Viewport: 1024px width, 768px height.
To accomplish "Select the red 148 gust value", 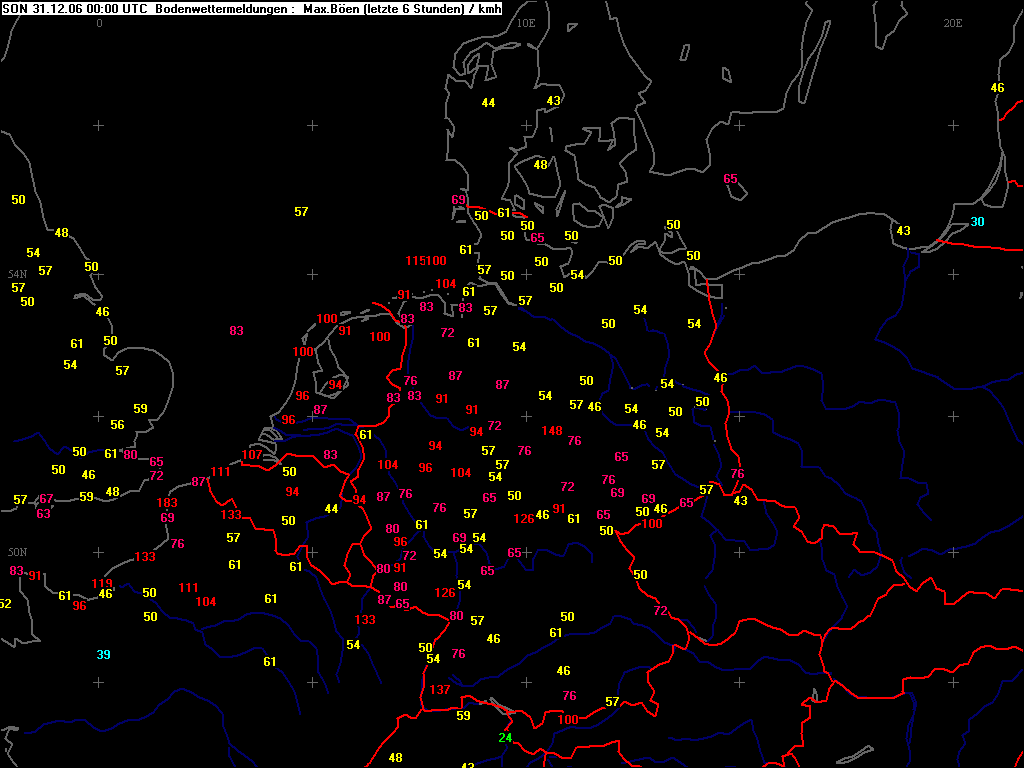I will pos(552,430).
